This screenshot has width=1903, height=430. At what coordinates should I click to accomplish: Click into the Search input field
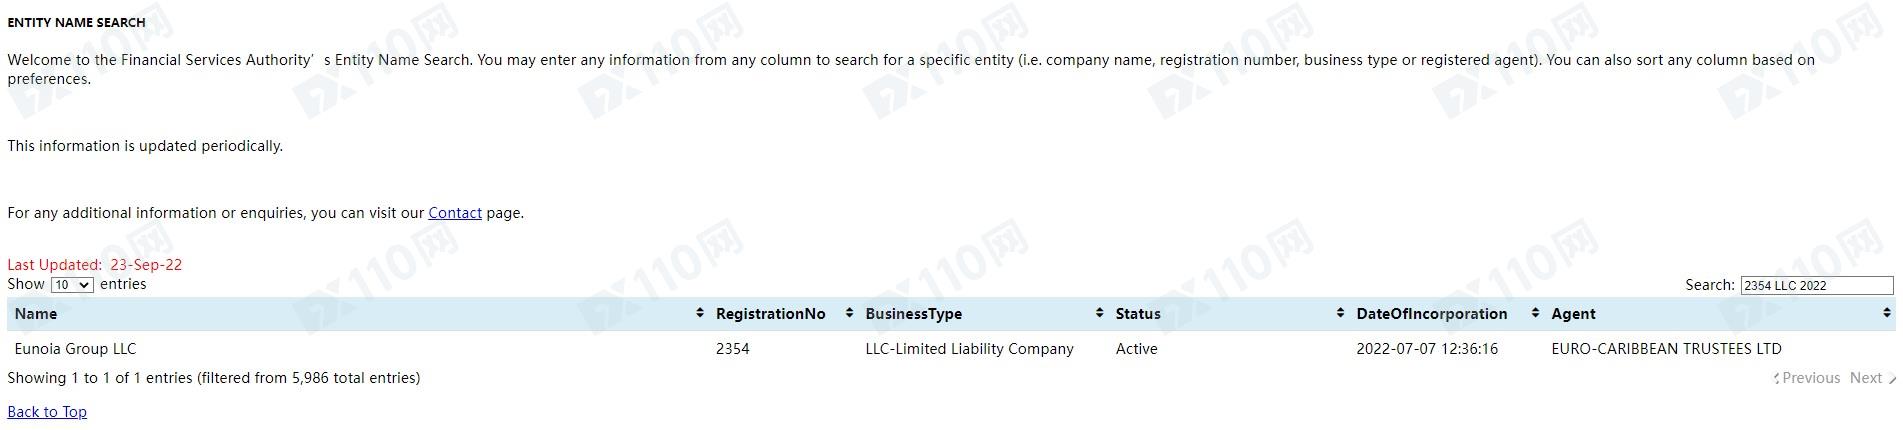coord(1816,285)
